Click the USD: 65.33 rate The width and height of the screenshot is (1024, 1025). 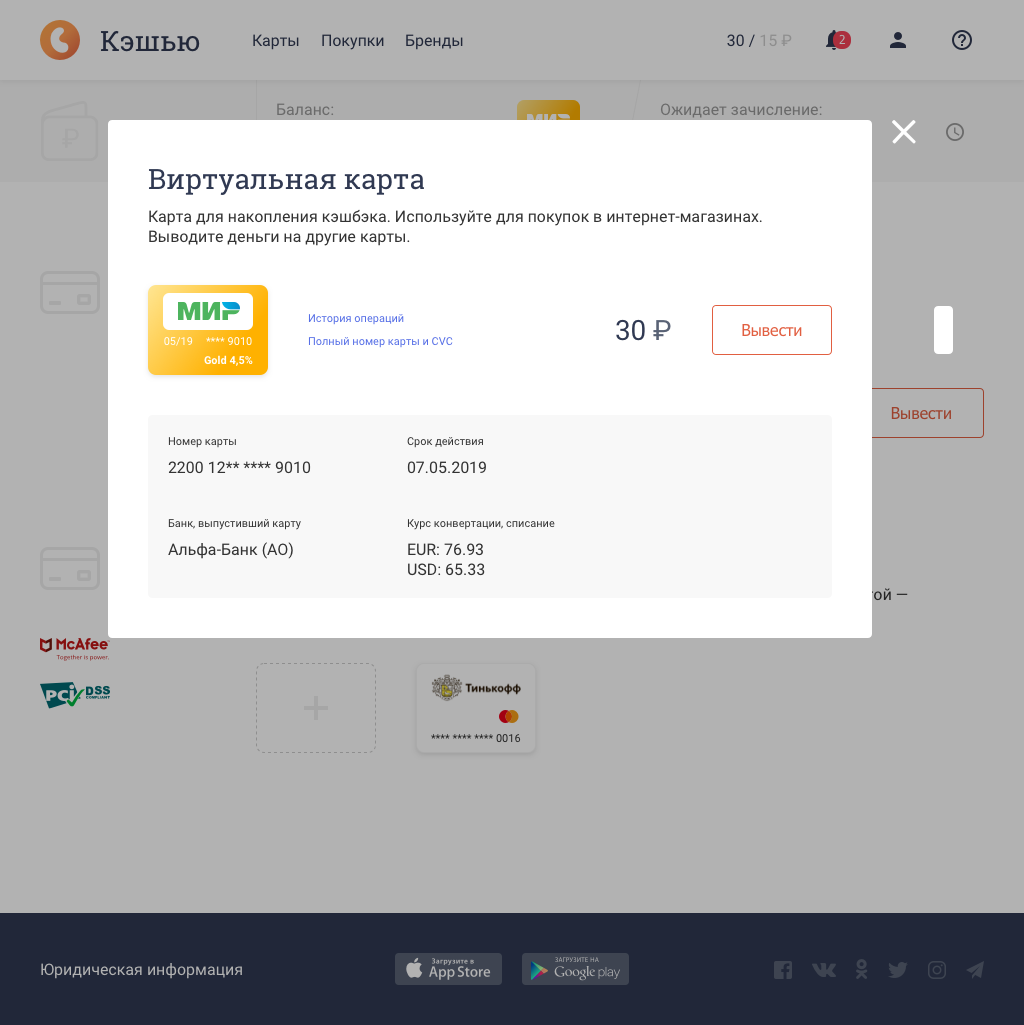point(446,569)
